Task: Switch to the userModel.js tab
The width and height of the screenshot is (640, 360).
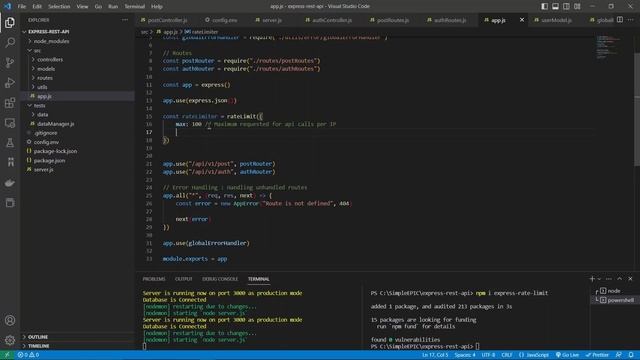Action: pyautogui.click(x=553, y=20)
